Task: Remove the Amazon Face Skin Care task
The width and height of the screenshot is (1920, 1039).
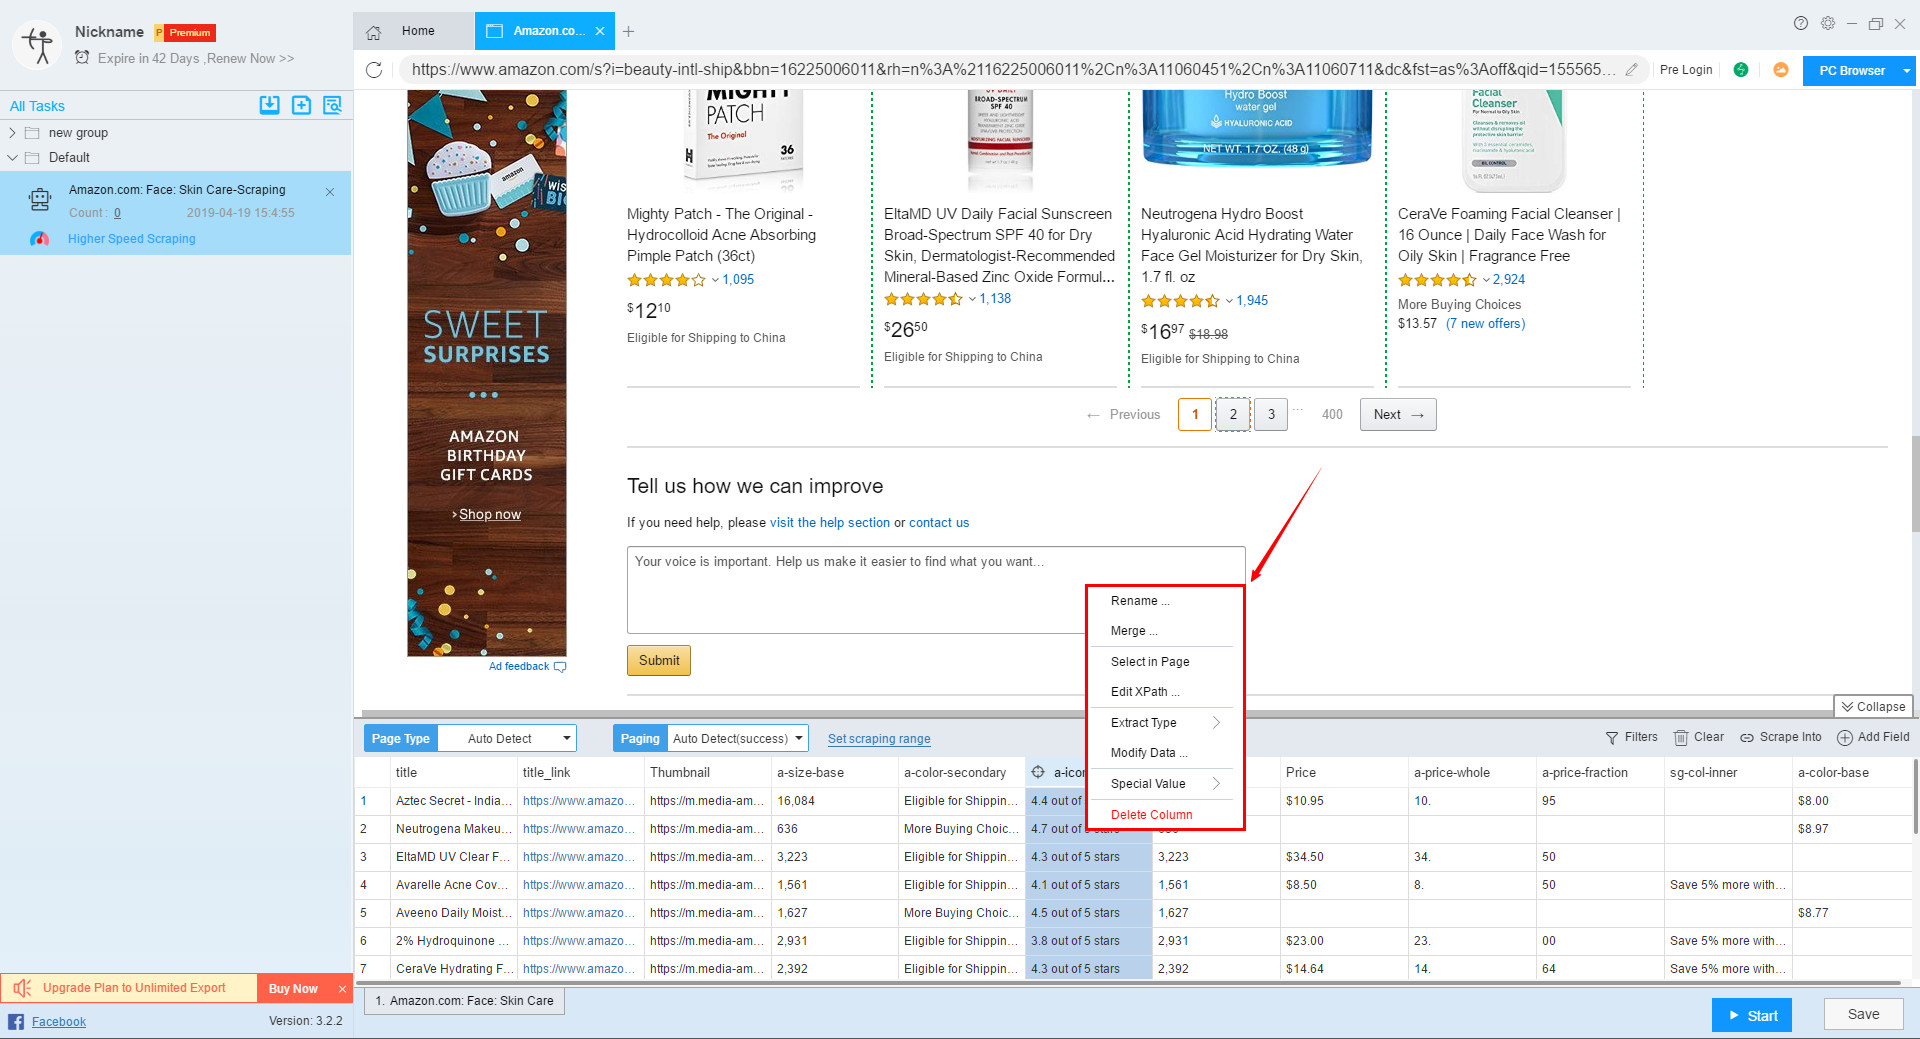Action: (x=330, y=192)
